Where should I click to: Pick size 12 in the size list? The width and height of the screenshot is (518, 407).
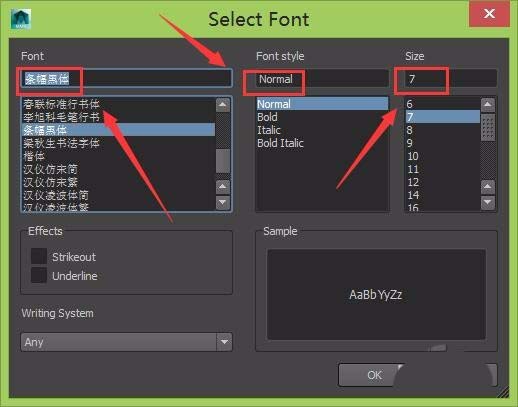pyautogui.click(x=443, y=182)
